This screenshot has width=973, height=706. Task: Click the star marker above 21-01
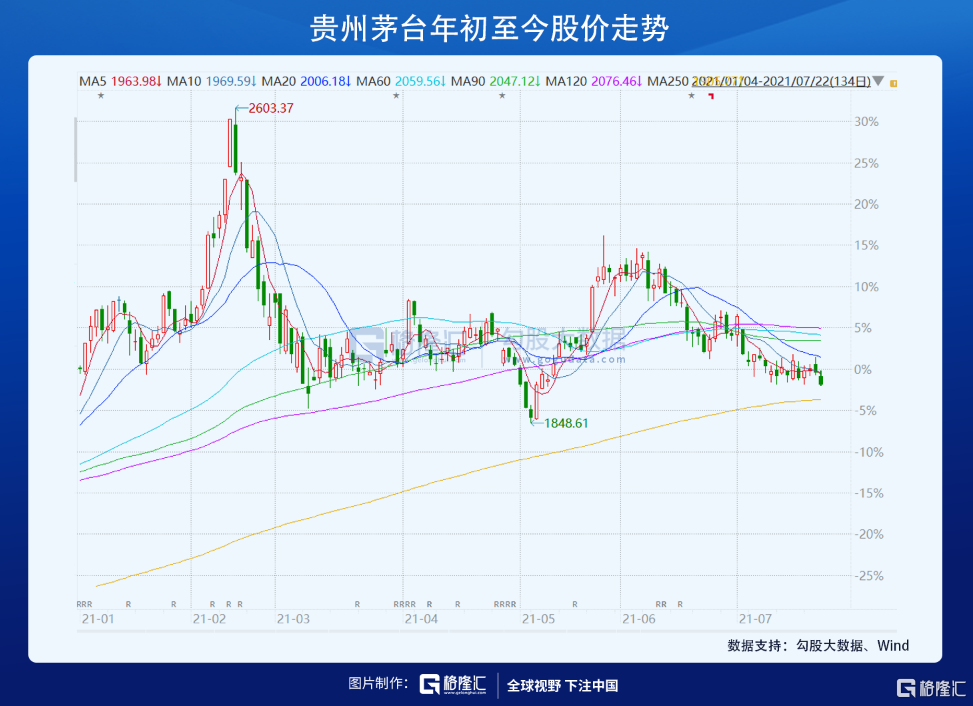101,96
